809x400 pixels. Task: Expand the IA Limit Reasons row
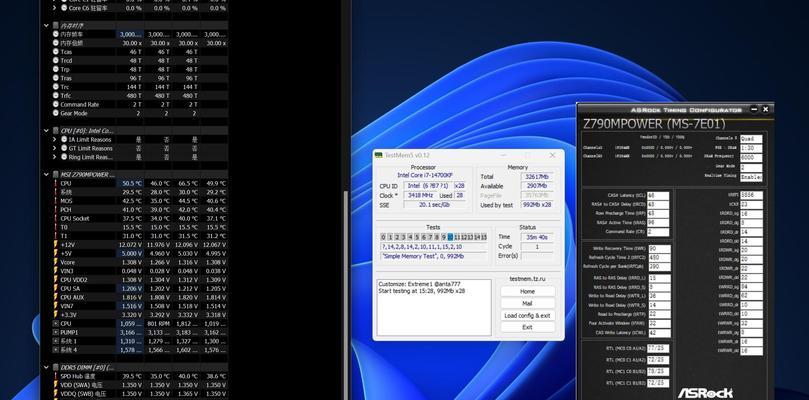pyautogui.click(x=55, y=139)
